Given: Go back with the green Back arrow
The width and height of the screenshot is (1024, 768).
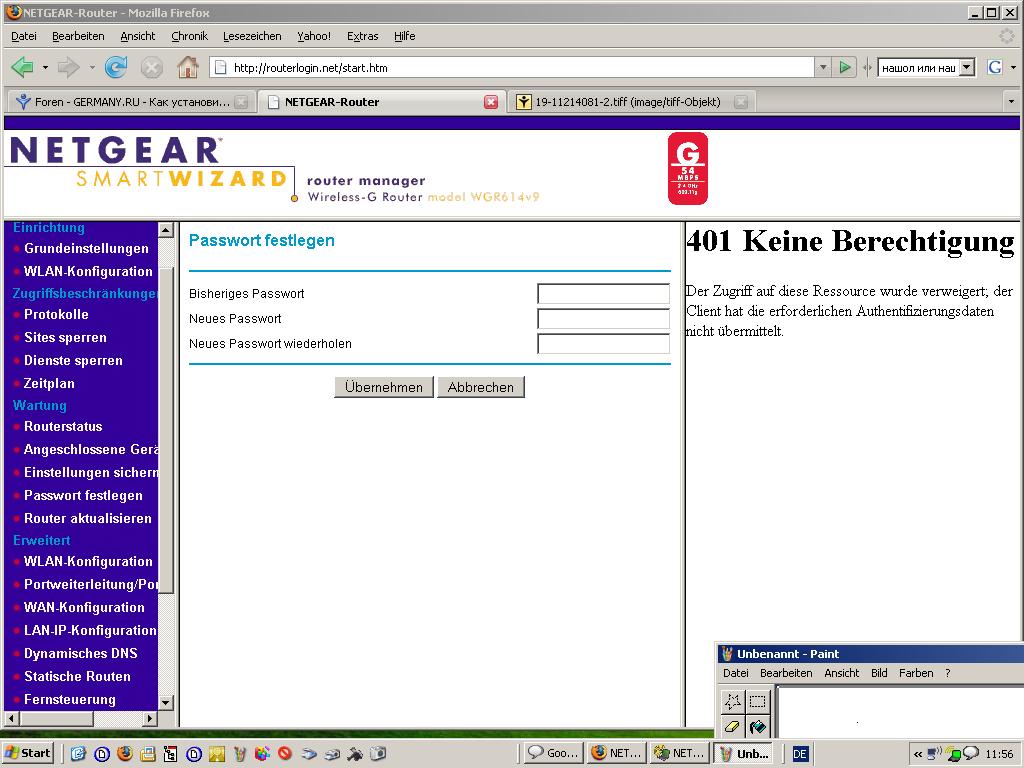Looking at the screenshot, I should click(23, 67).
